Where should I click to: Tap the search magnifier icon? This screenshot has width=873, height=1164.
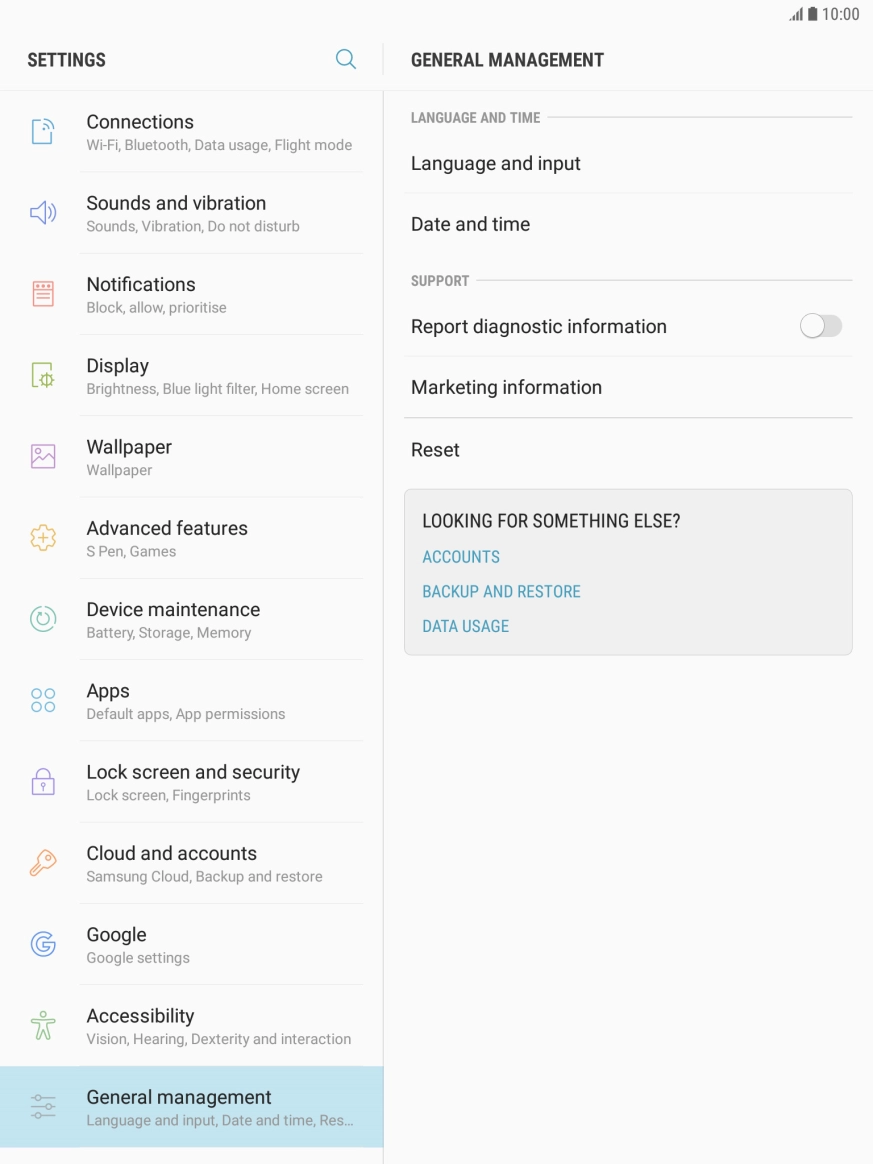pos(345,59)
